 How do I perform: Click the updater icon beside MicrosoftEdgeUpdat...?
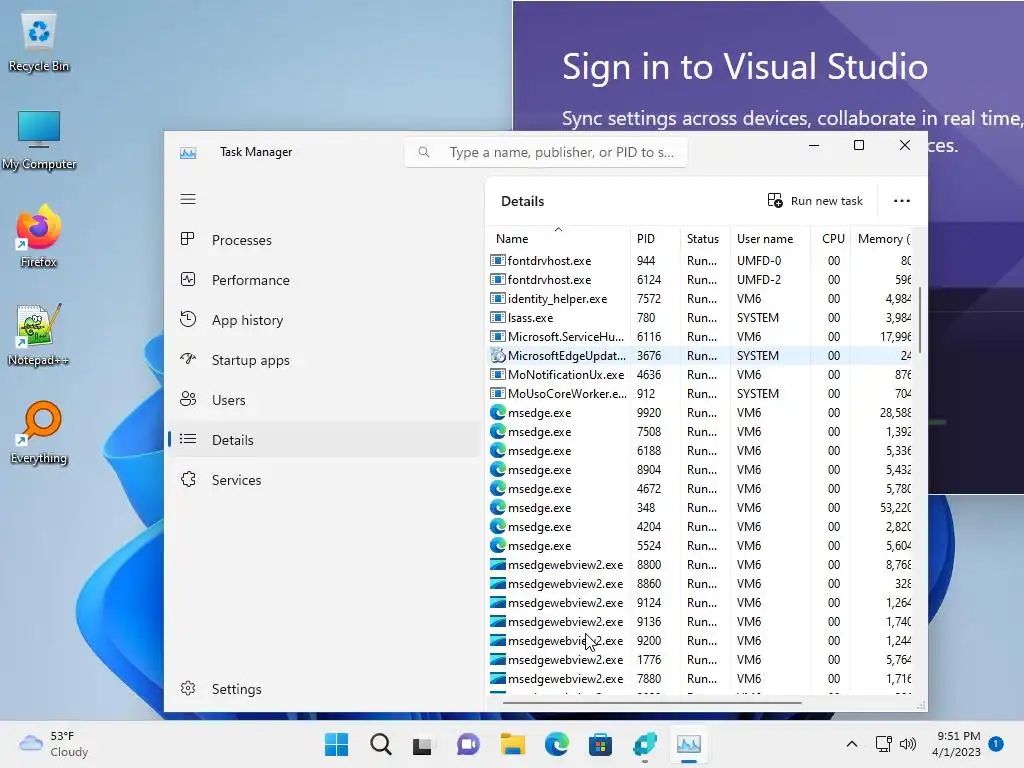pyautogui.click(x=498, y=355)
